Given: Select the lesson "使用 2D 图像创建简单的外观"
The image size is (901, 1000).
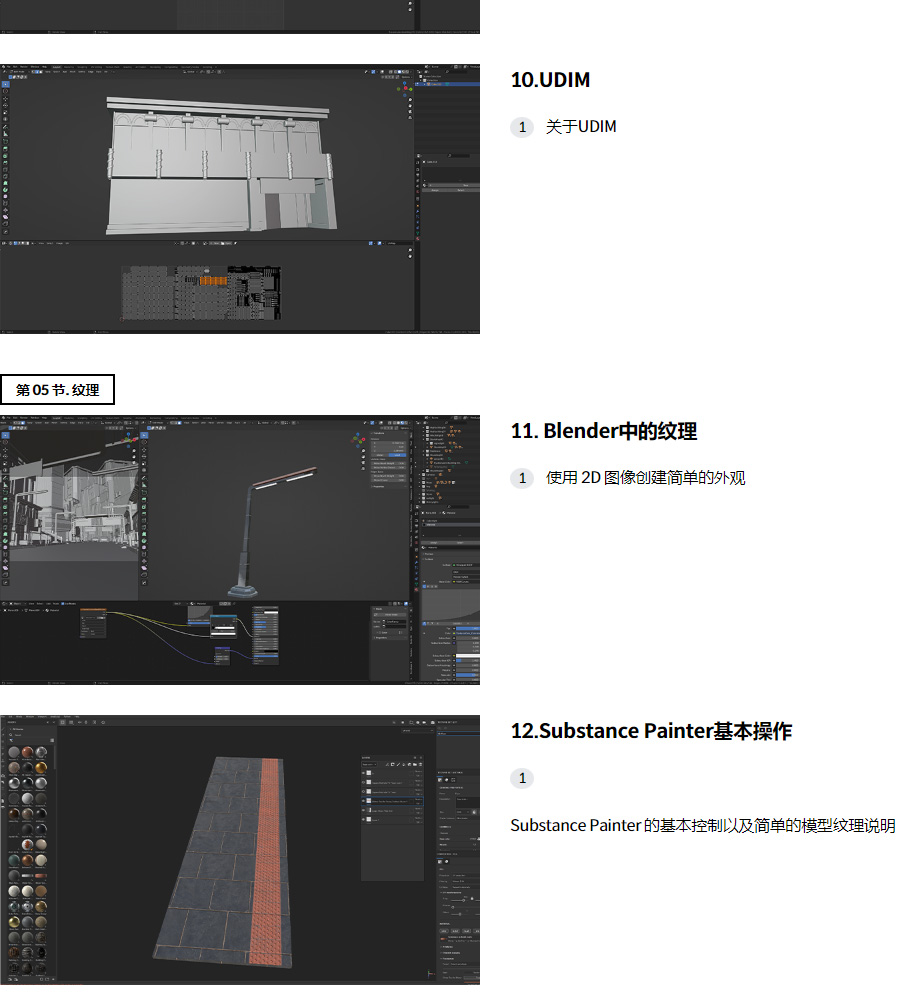Looking at the screenshot, I should tap(645, 478).
